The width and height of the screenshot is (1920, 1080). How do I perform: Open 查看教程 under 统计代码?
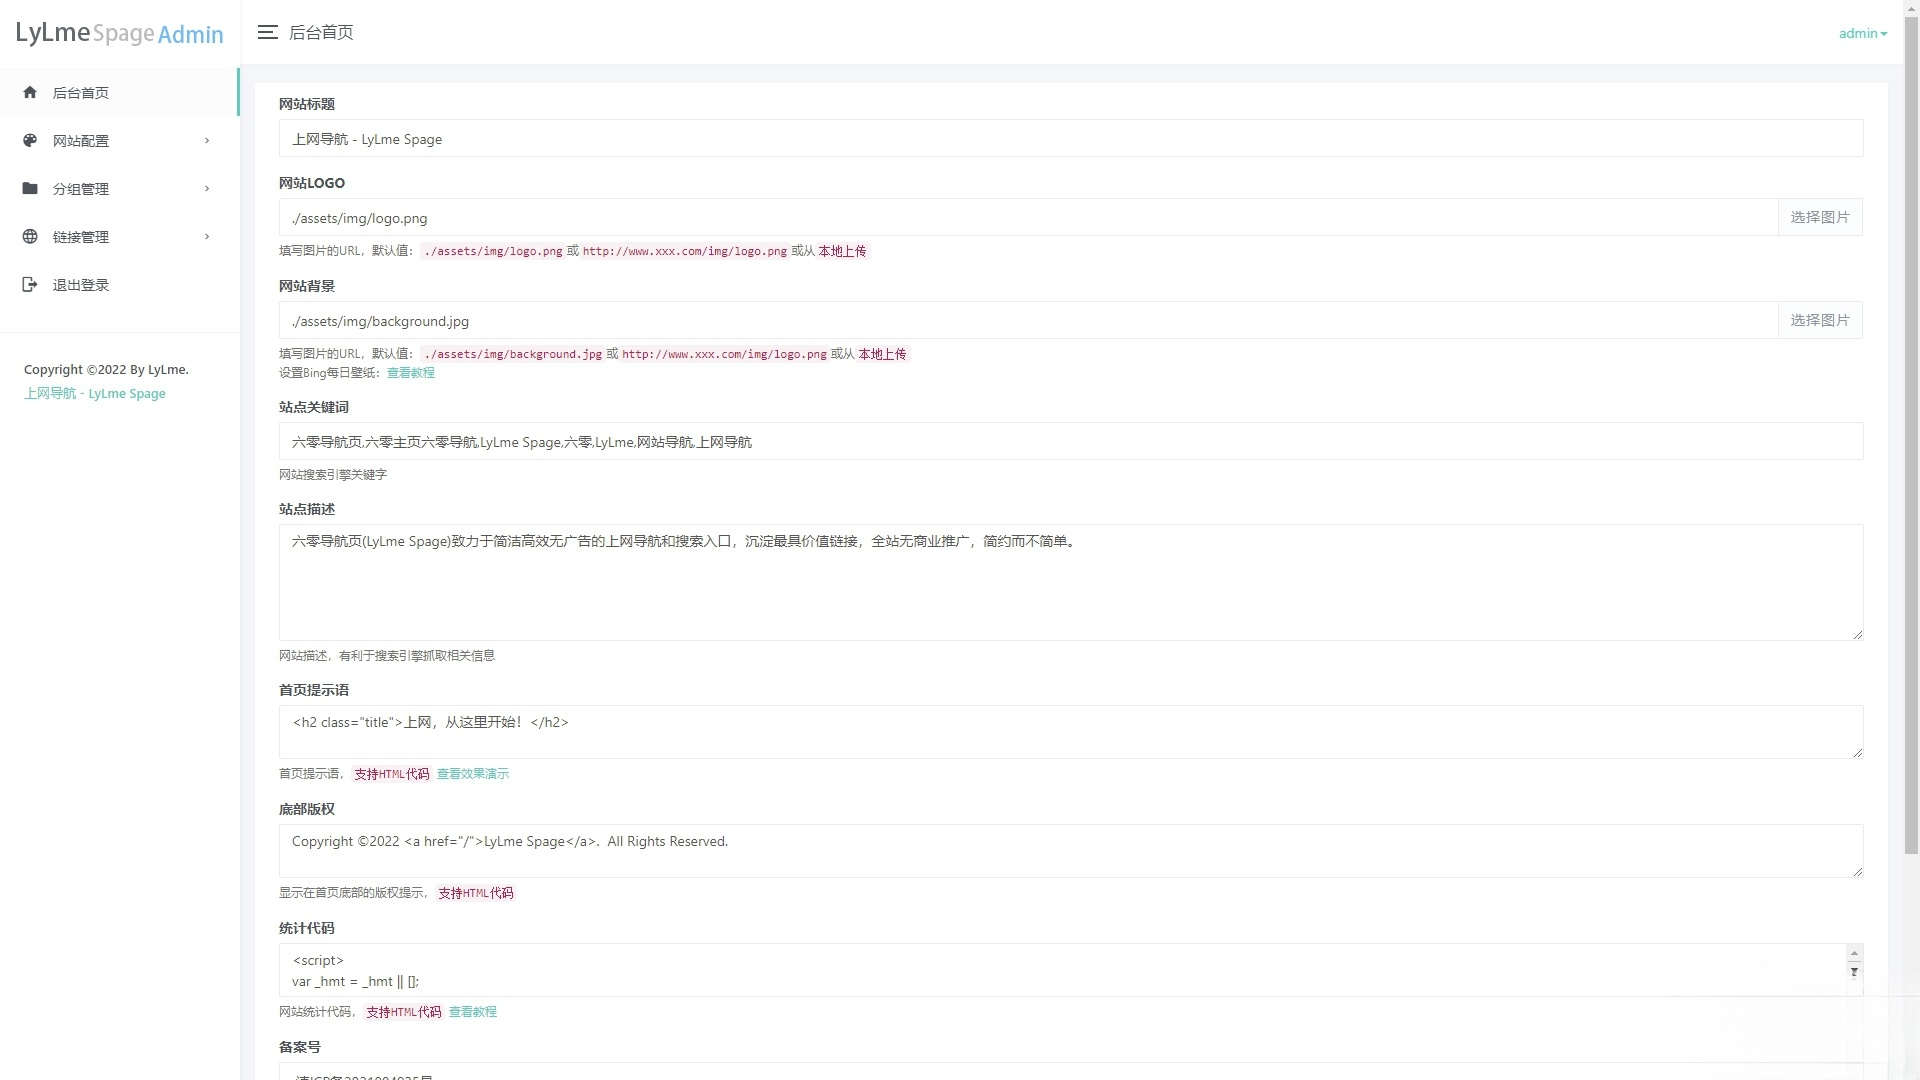coord(472,1012)
